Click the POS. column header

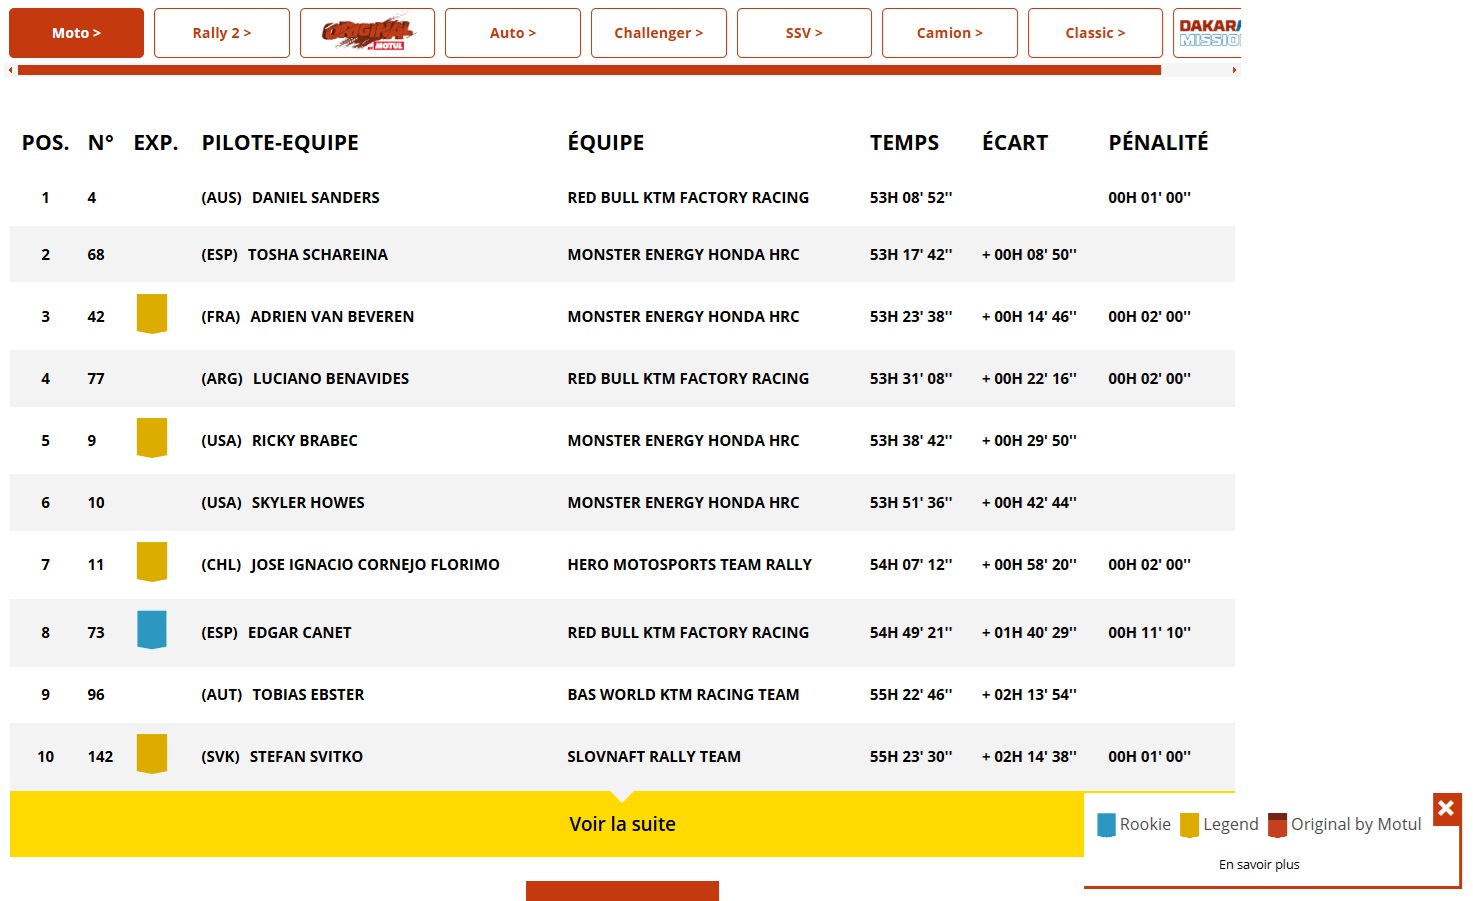click(x=46, y=143)
